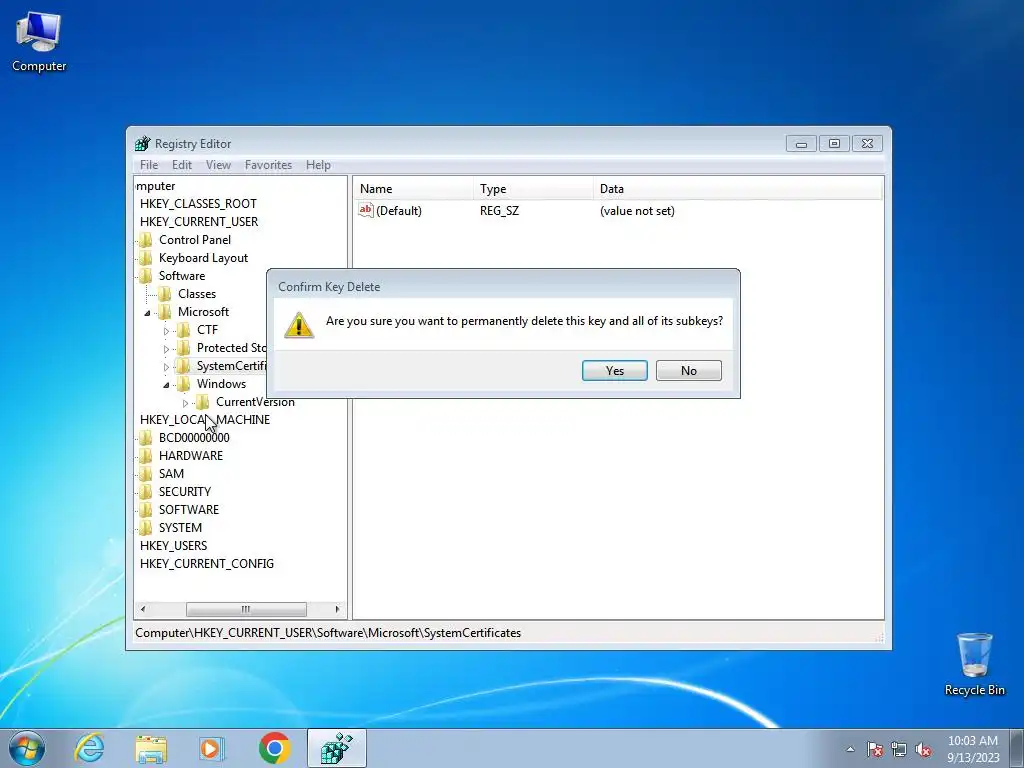Click the tree scrollbar left arrow
Screen dimensions: 1024x768
click(x=143, y=609)
